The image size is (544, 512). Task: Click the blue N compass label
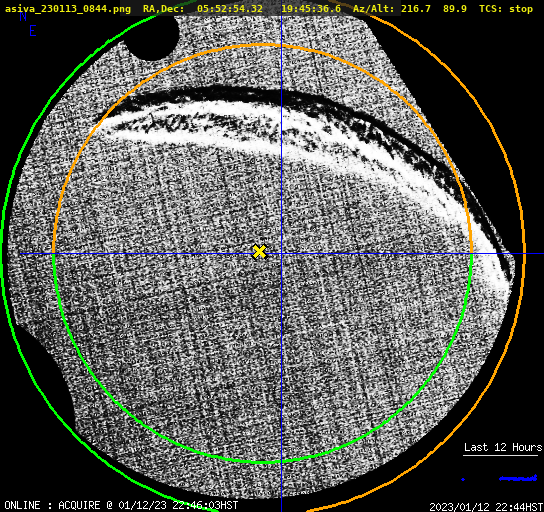pos(23,16)
